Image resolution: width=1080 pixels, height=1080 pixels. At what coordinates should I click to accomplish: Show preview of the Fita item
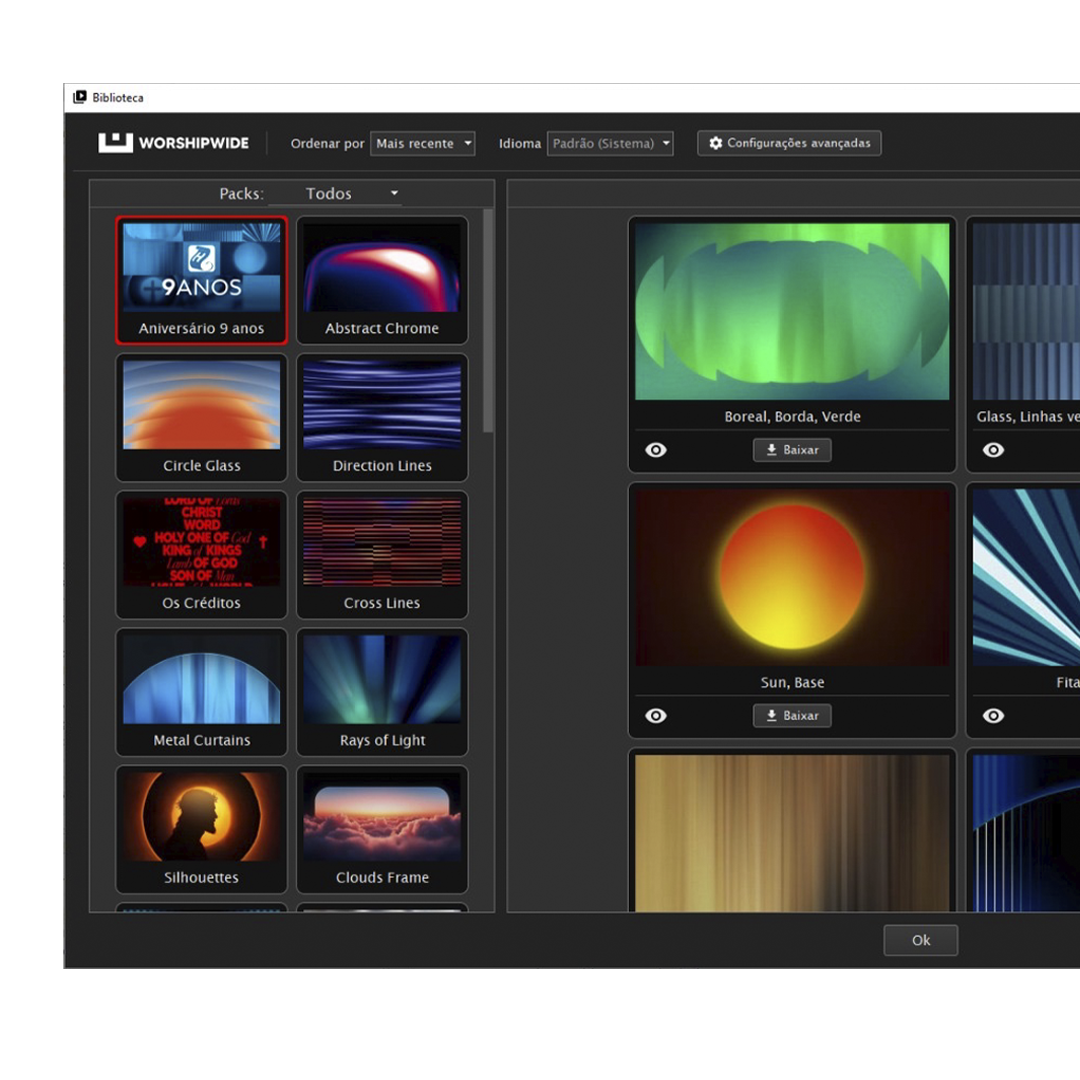pyautogui.click(x=993, y=716)
